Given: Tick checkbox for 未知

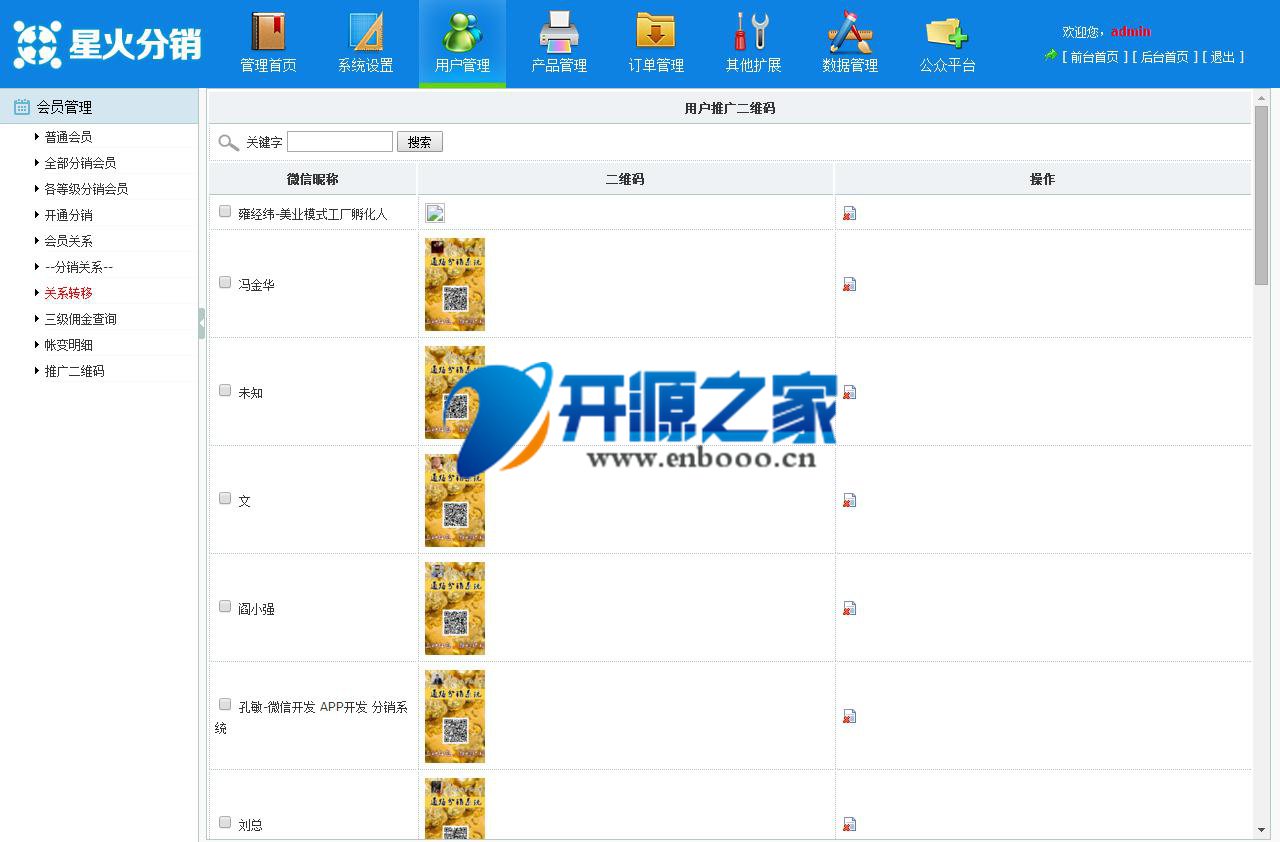Looking at the screenshot, I should click(x=225, y=391).
